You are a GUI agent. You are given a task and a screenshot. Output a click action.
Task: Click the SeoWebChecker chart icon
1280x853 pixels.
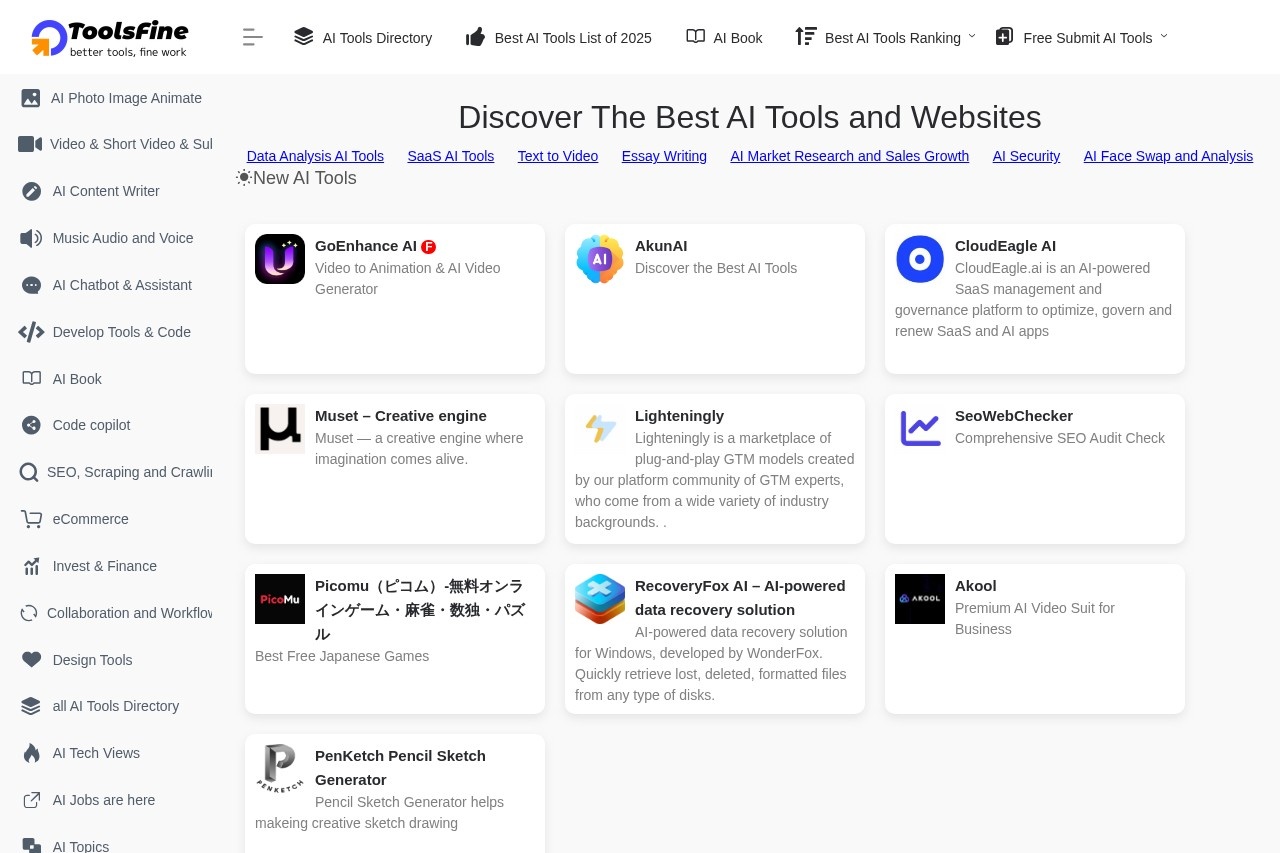click(x=920, y=429)
